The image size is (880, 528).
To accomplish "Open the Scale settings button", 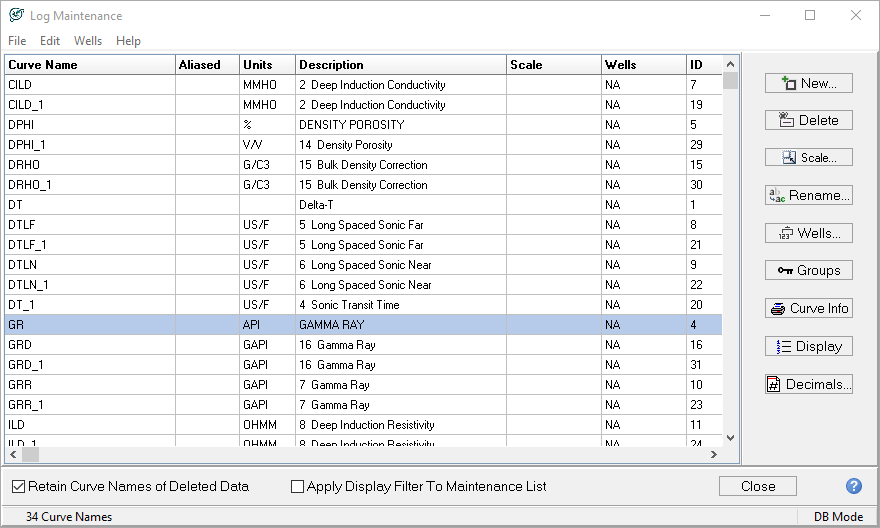I will coord(808,158).
